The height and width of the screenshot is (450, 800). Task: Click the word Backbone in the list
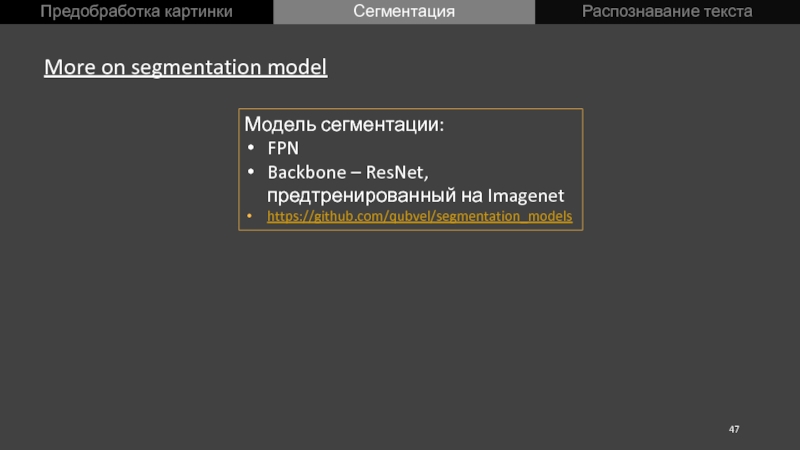point(307,172)
